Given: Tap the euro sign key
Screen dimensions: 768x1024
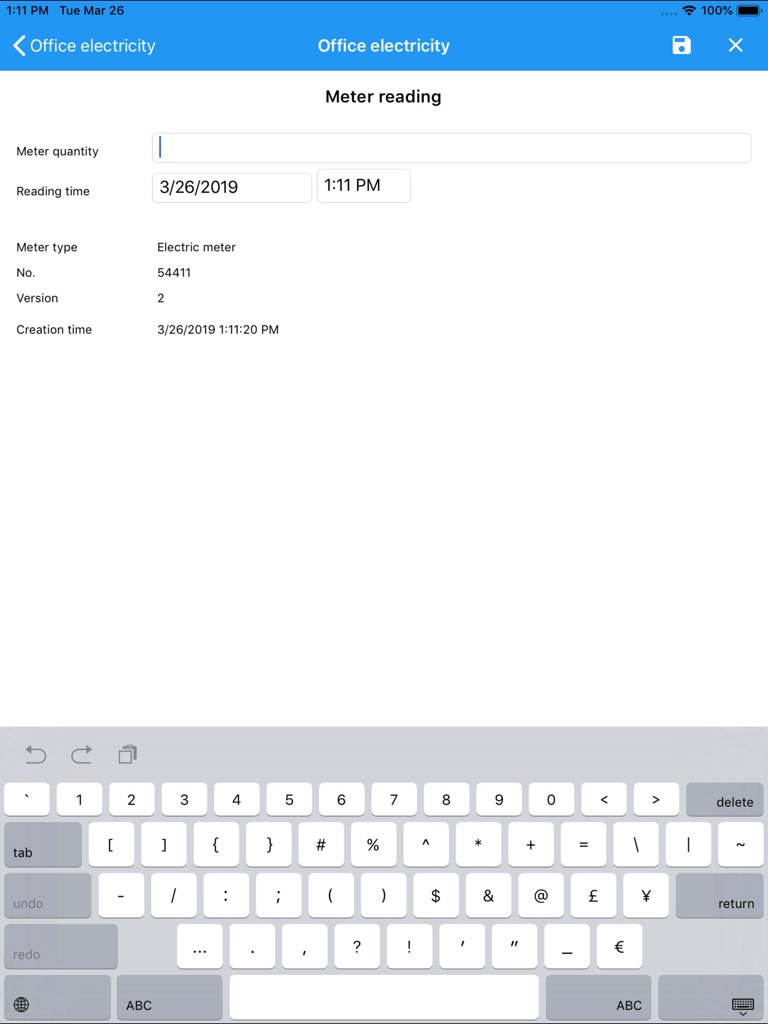Looking at the screenshot, I should [619, 946].
